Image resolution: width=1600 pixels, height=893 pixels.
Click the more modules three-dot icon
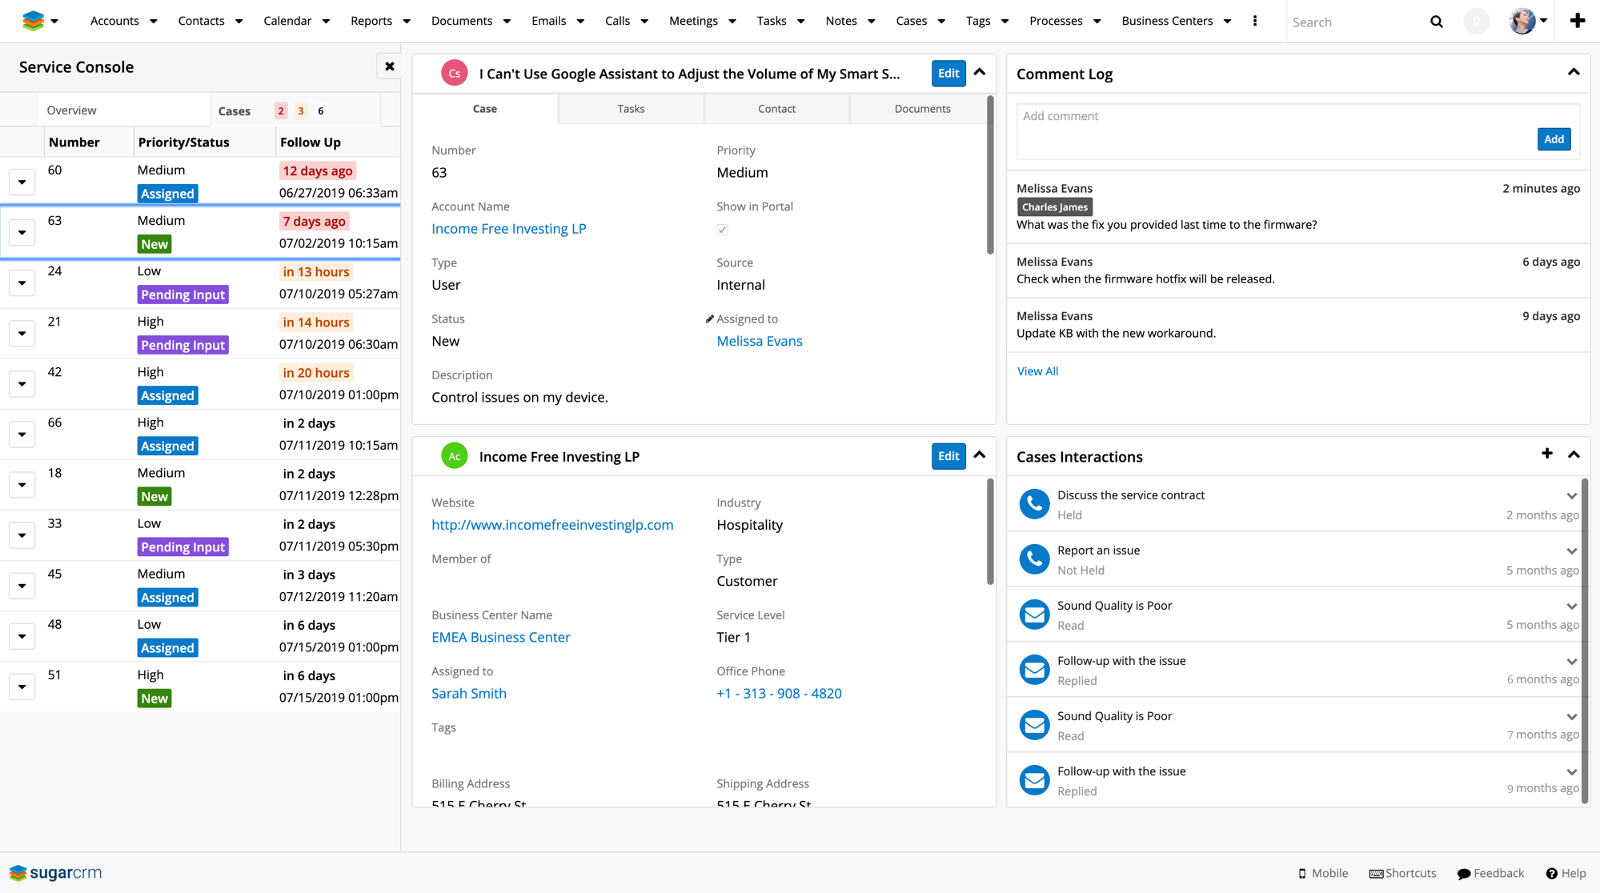coord(1255,21)
